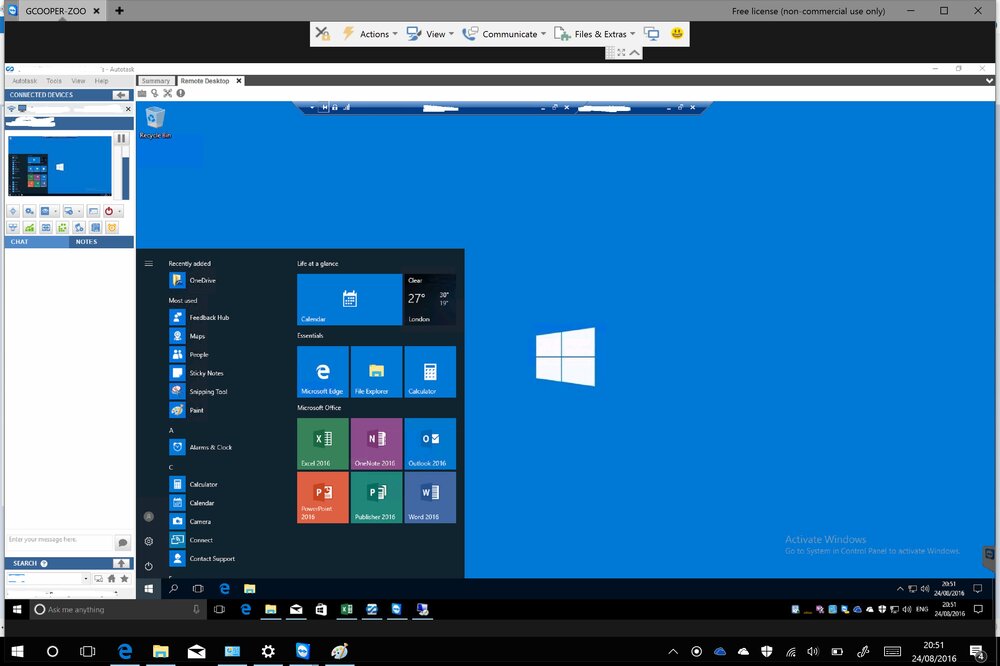The width and height of the screenshot is (1000, 666).
Task: Open the Microsoft Edge tile
Action: click(x=323, y=372)
